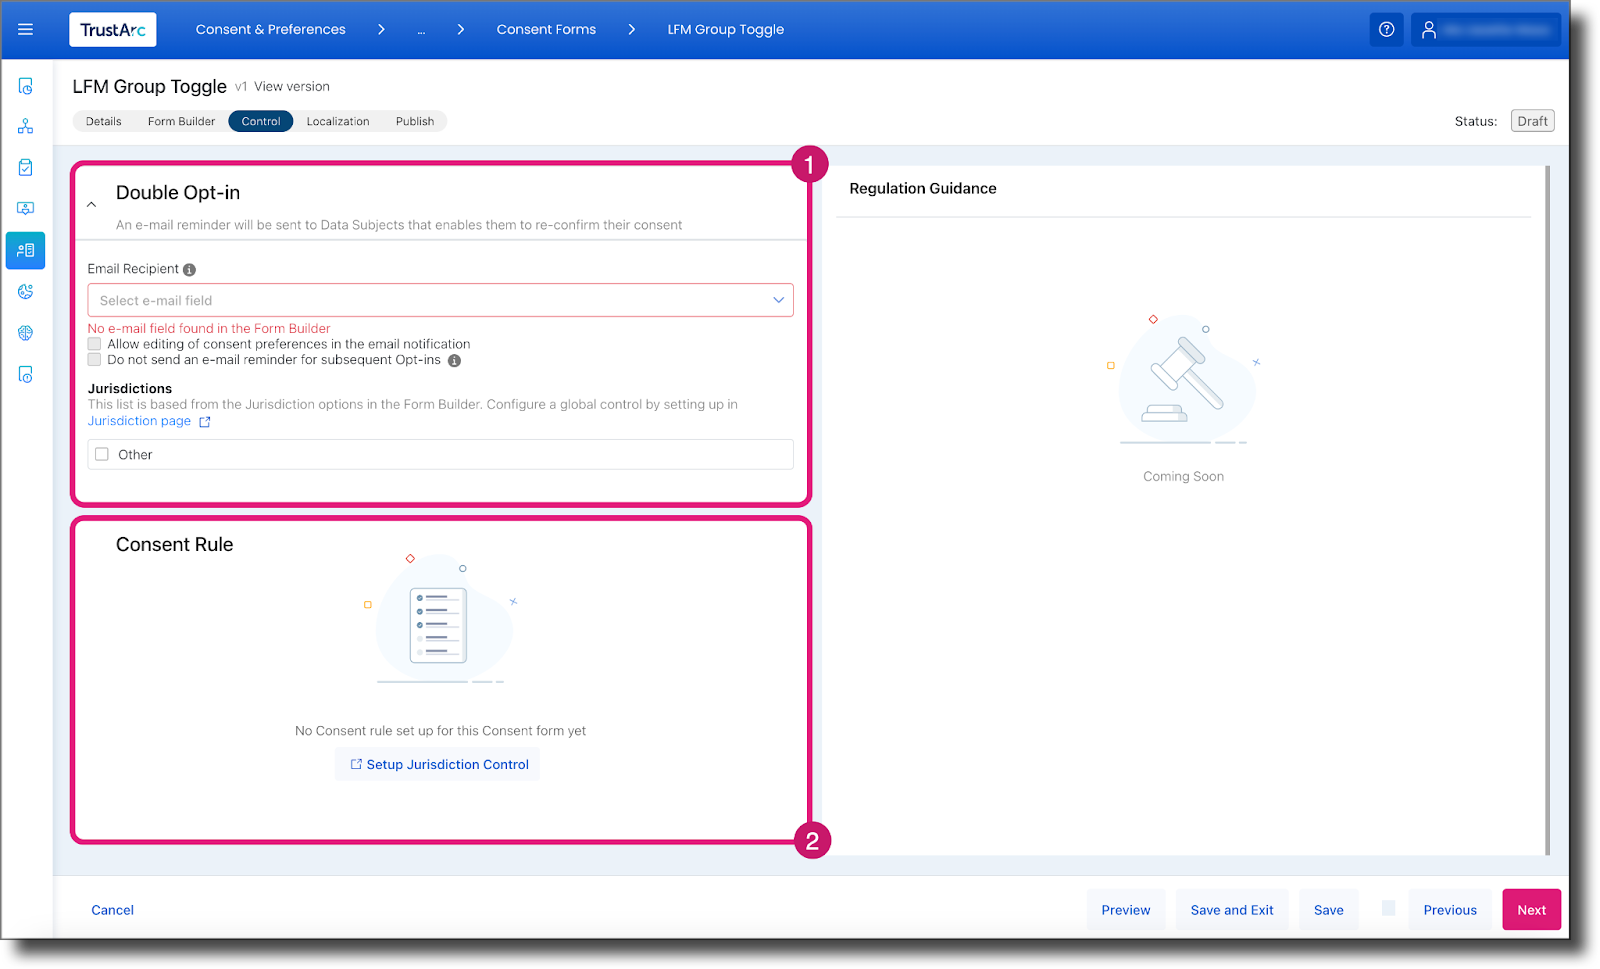The height and width of the screenshot is (969, 1600).
Task: Open the Jurisdiction page link
Action: click(139, 420)
